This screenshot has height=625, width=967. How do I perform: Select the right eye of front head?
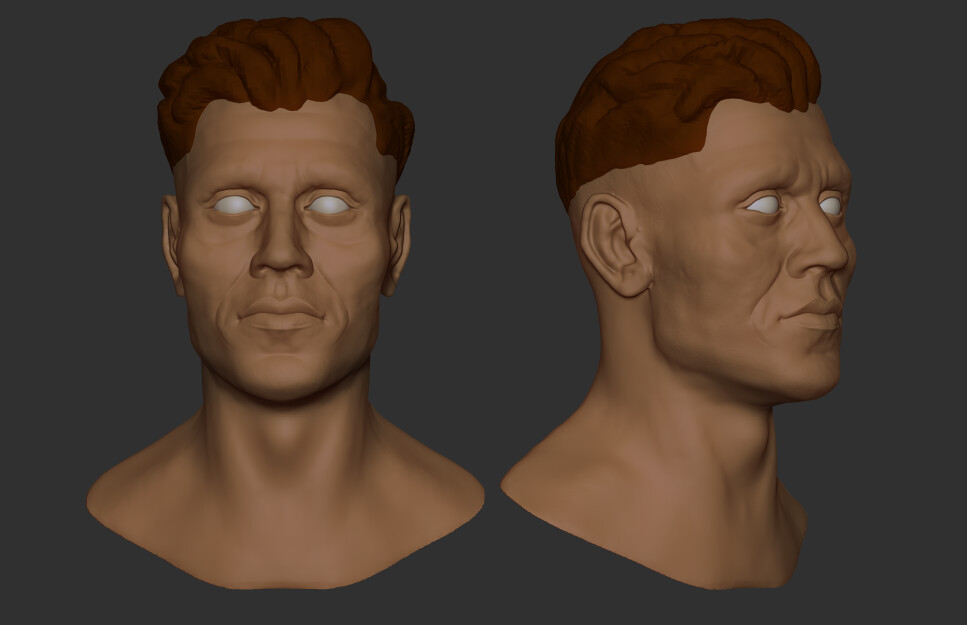click(x=330, y=202)
